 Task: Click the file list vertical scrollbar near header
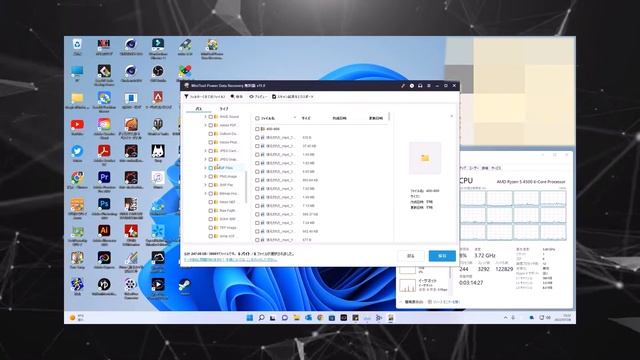[389, 117]
